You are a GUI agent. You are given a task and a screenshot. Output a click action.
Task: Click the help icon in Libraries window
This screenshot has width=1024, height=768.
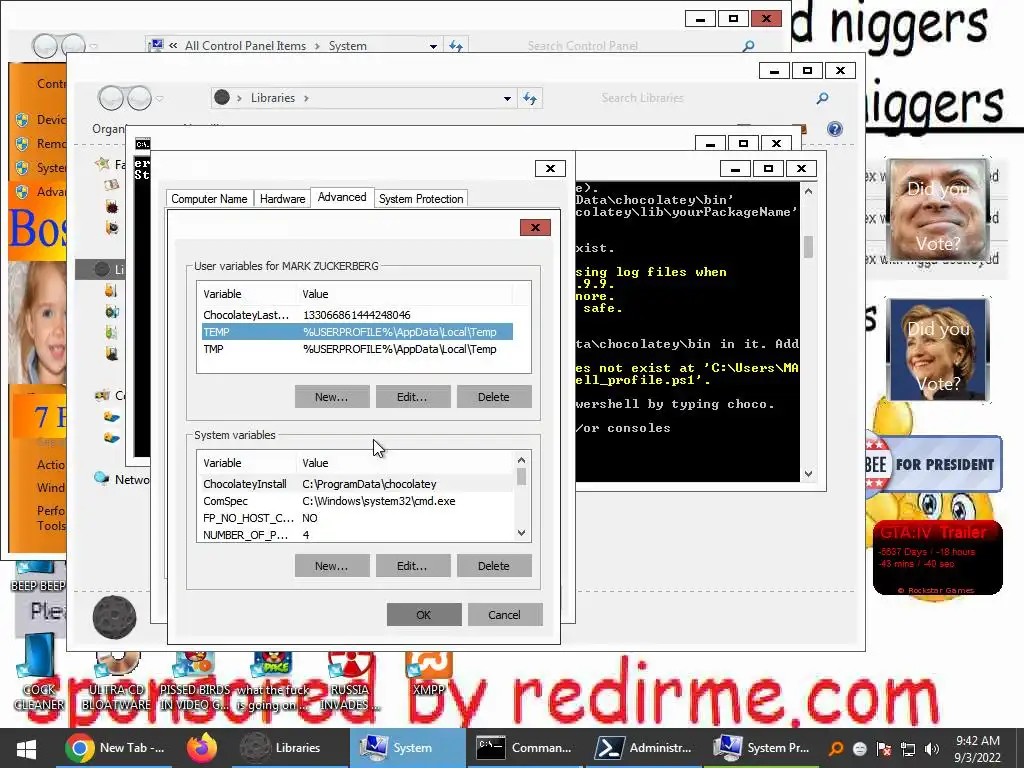(x=835, y=129)
